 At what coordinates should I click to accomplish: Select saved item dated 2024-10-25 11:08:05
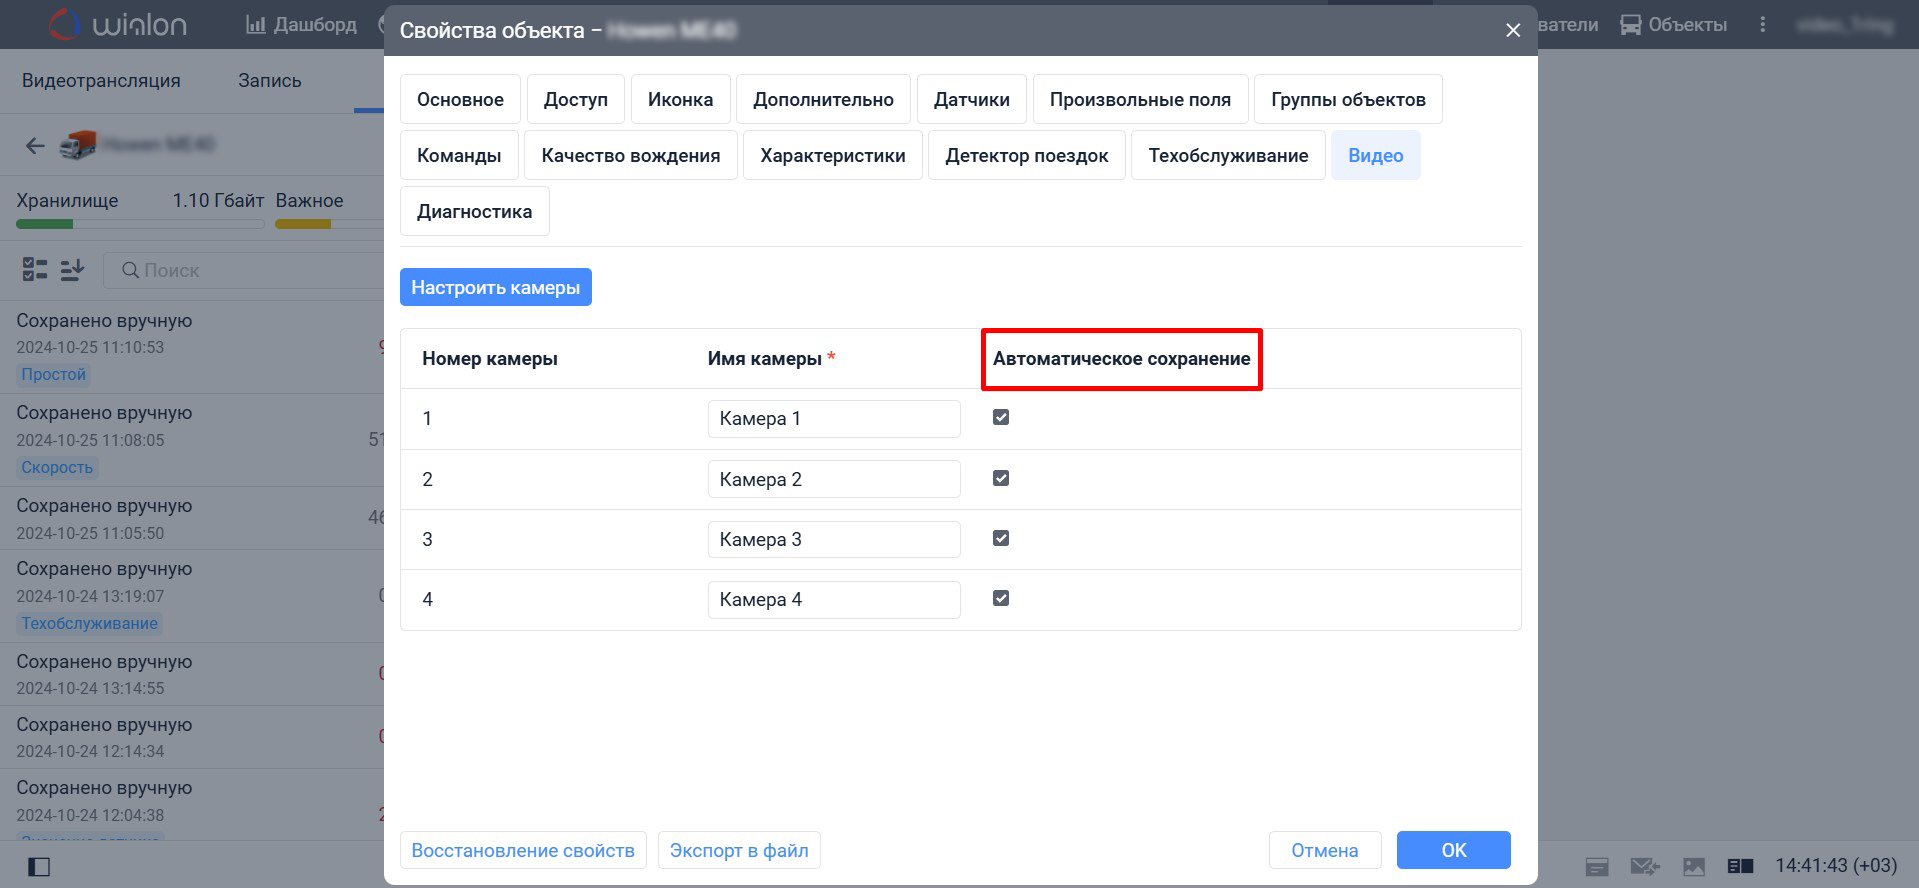pos(192,440)
